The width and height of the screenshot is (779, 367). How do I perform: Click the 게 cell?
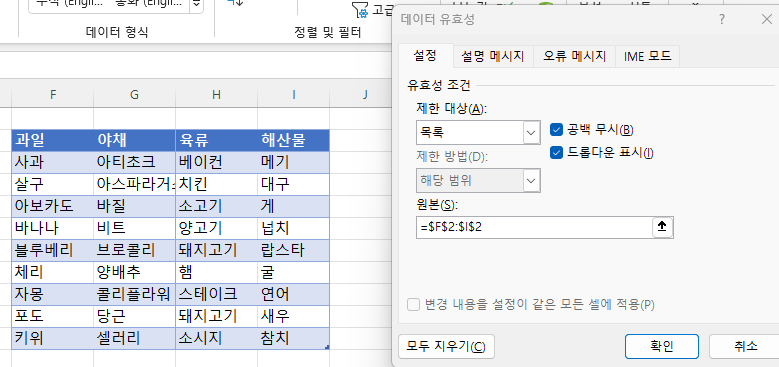tap(294, 206)
